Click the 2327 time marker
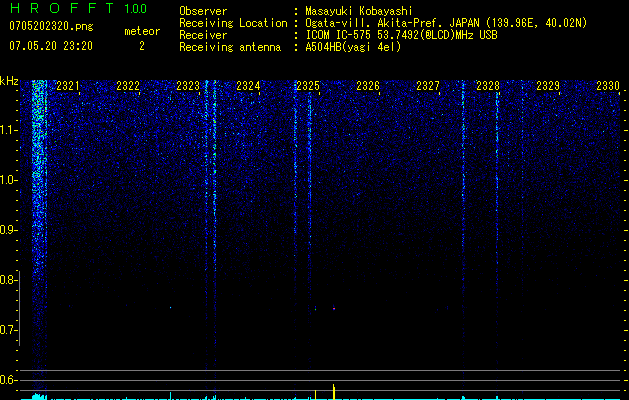This screenshot has width=629, height=400. click(428, 86)
